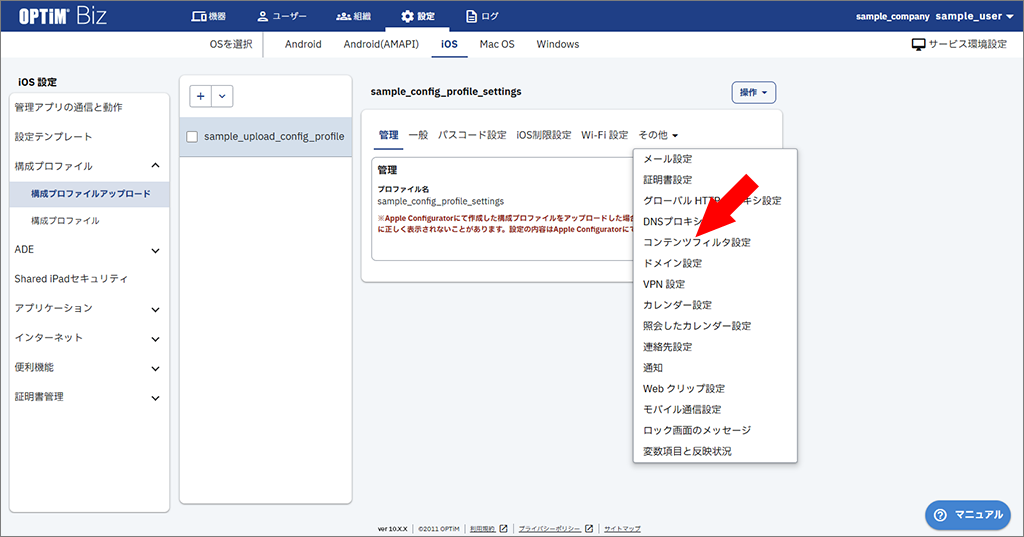Collapse the 構成プロファイル sidebar section
The height and width of the screenshot is (537, 1024).
point(155,166)
